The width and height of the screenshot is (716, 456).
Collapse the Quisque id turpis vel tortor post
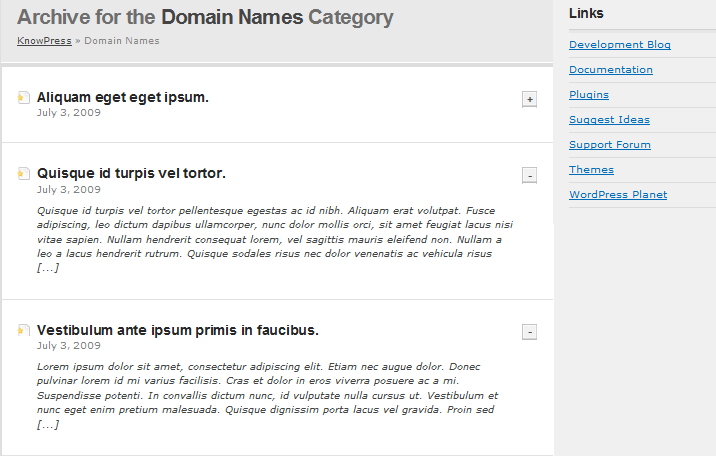(529, 175)
